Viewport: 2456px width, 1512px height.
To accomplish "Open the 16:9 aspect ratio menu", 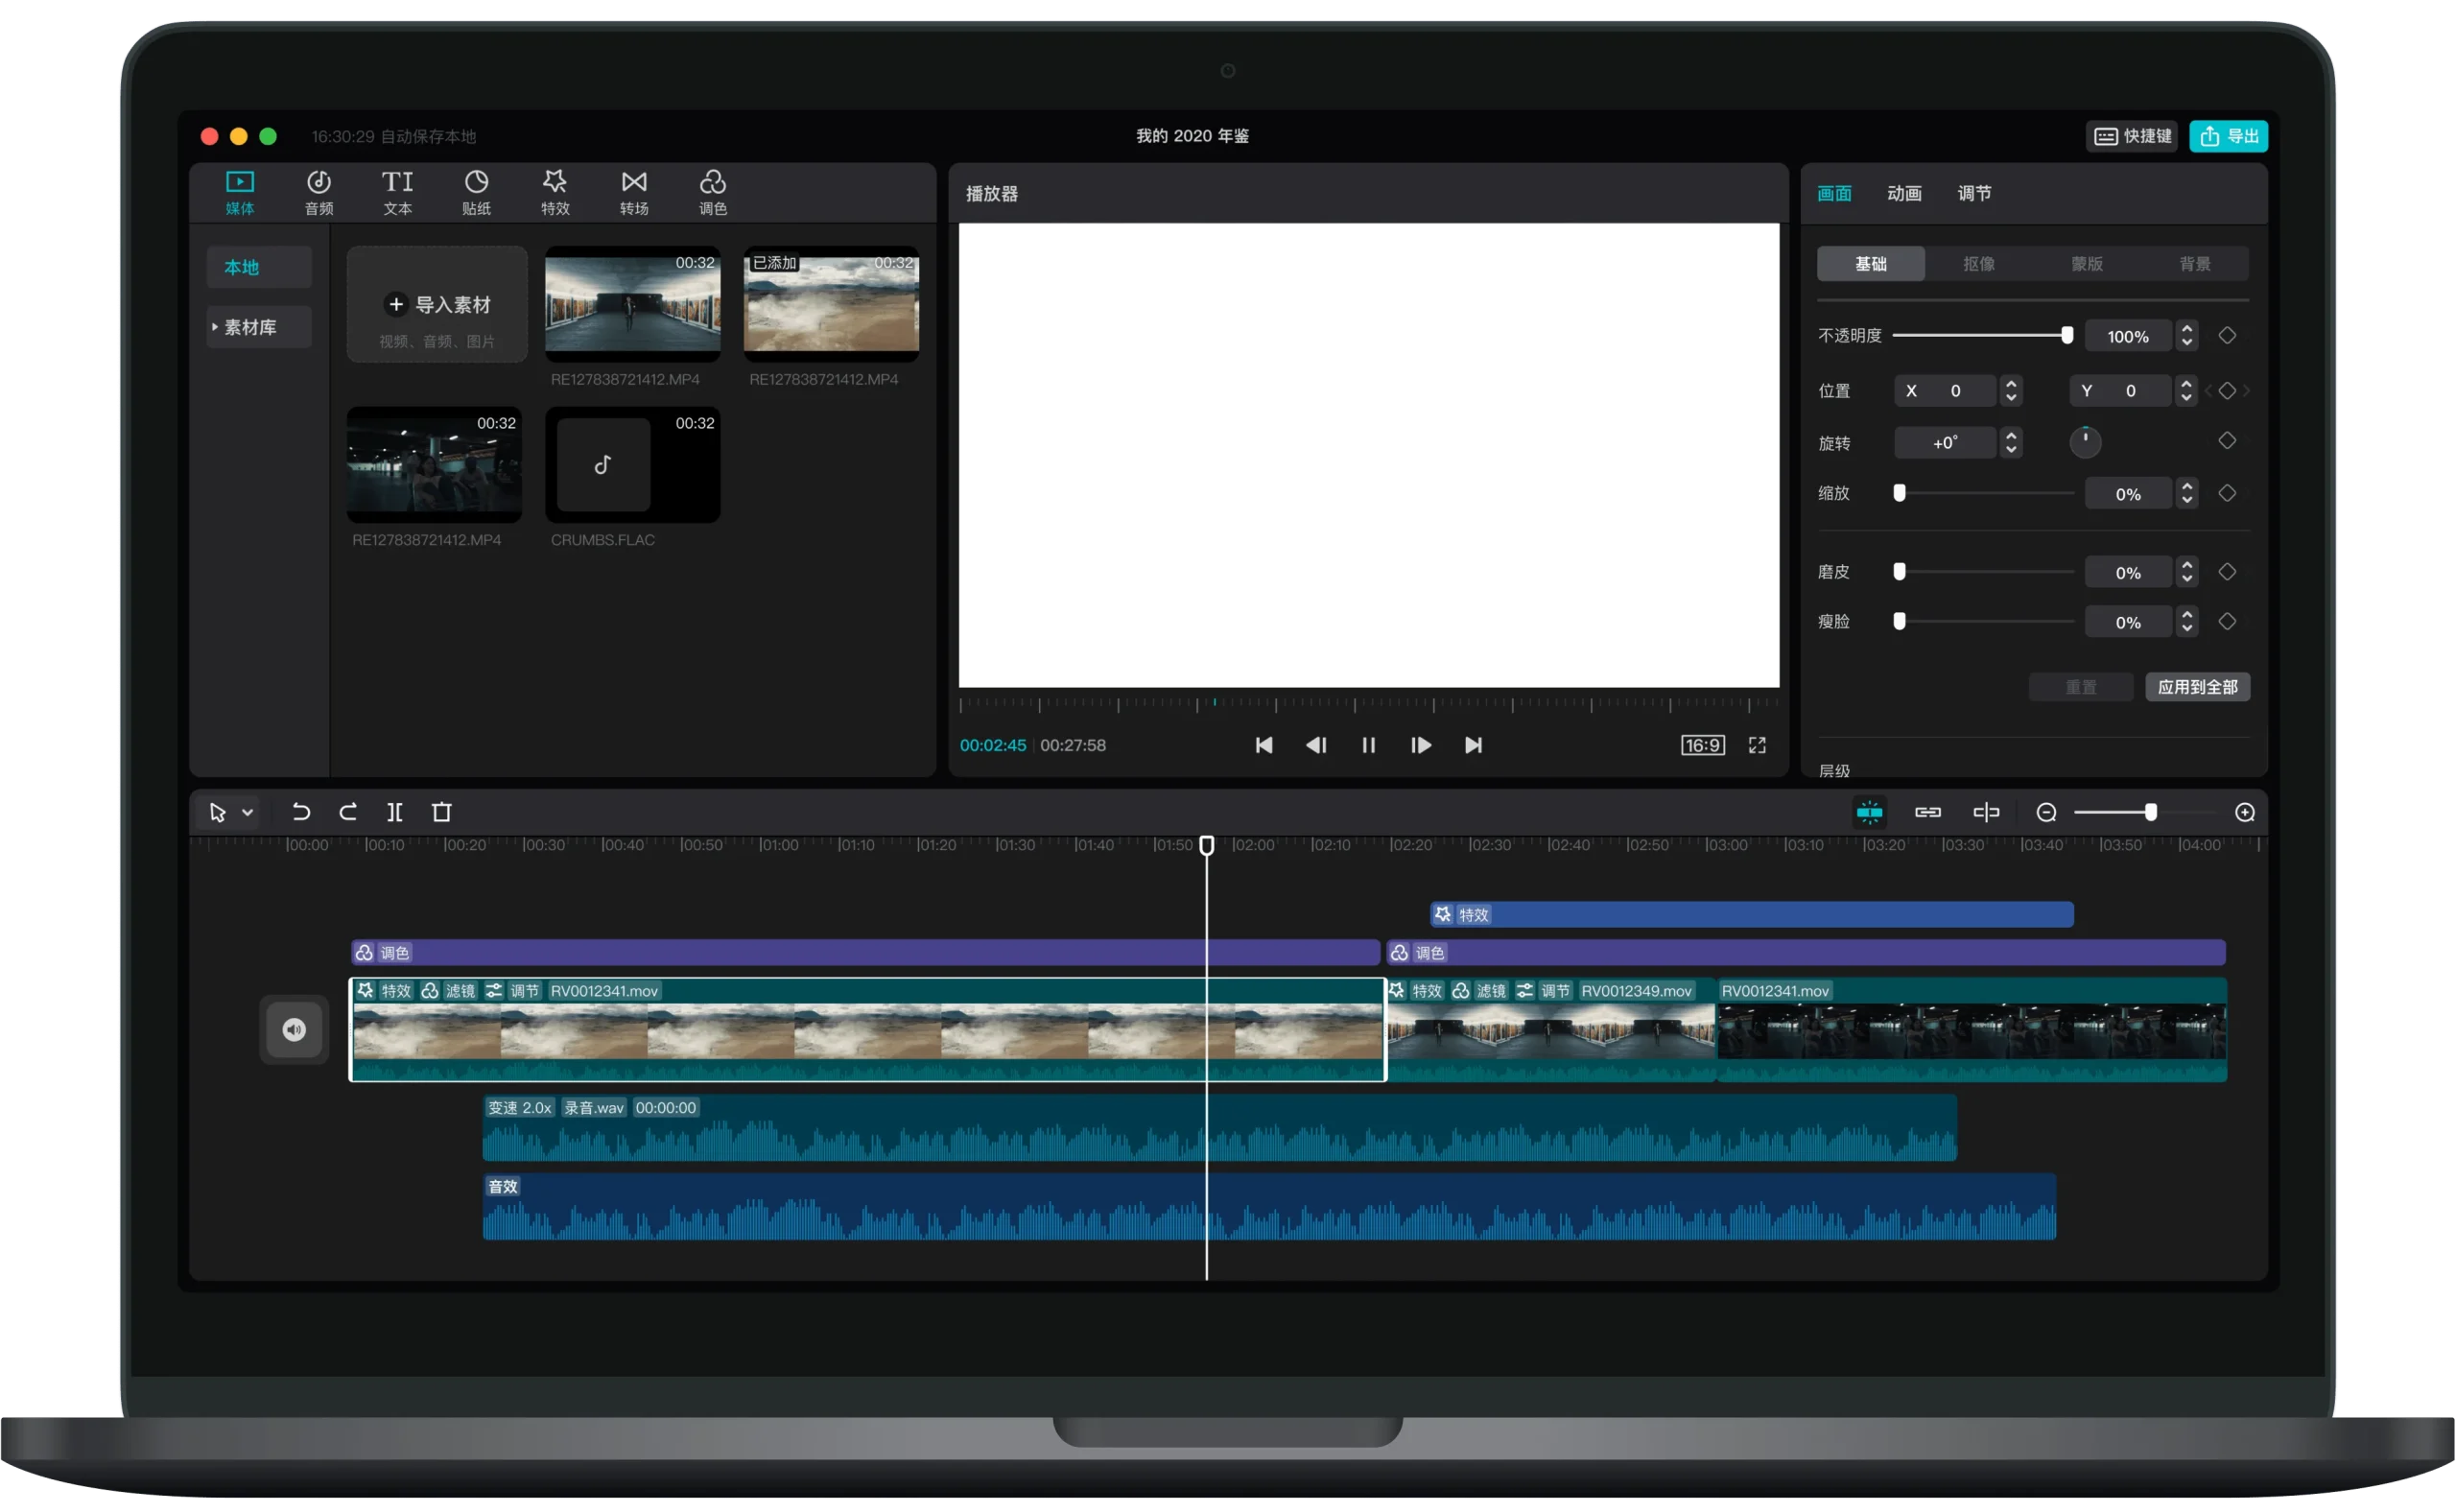I will tap(1702, 745).
